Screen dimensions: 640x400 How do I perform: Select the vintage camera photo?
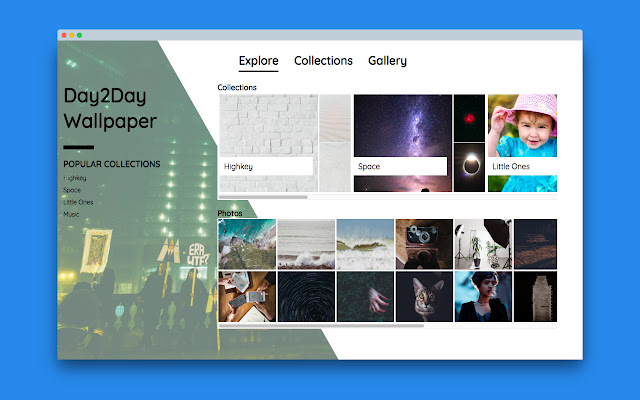[424, 244]
